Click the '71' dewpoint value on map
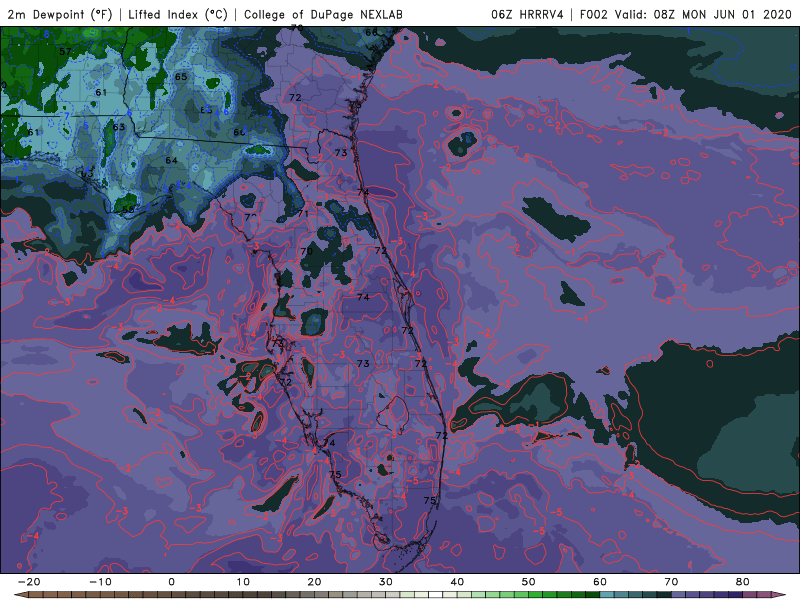 (303, 214)
